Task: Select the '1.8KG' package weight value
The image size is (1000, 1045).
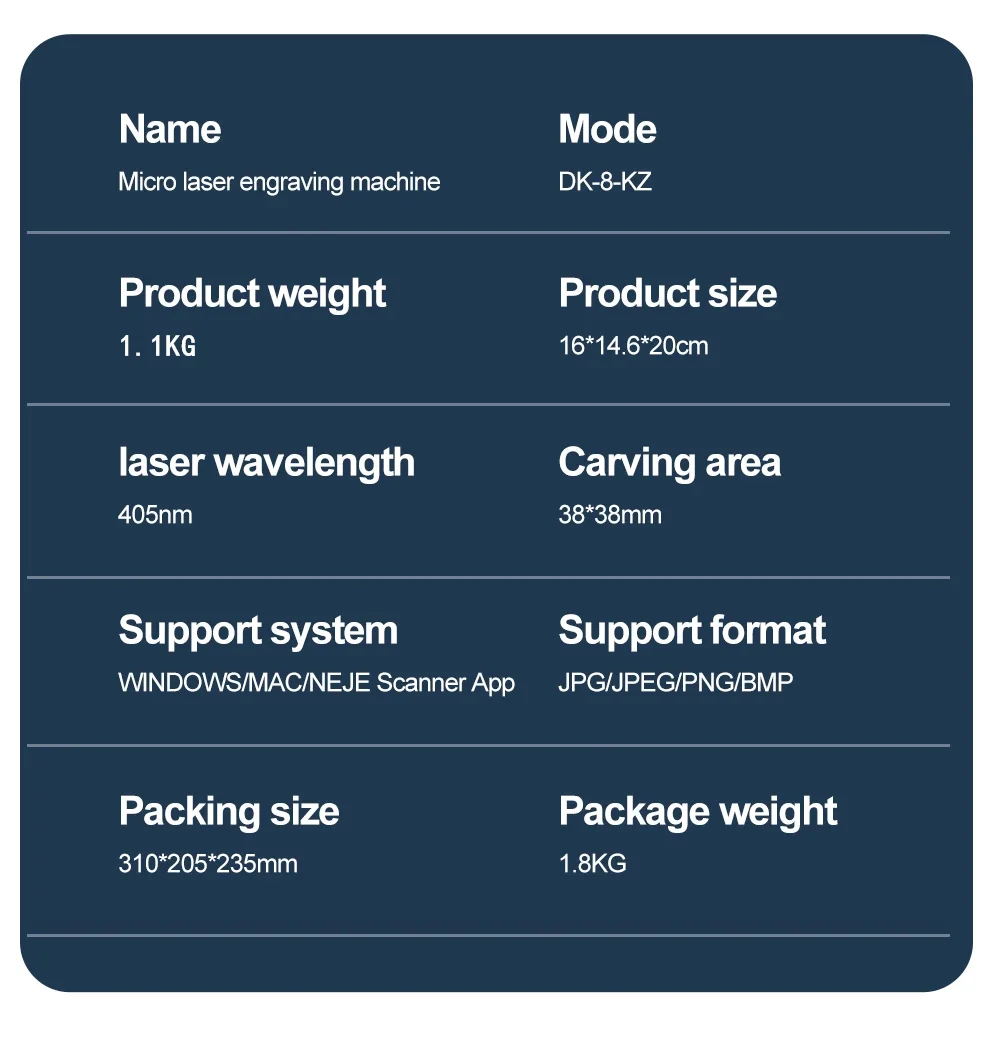Action: coord(593,864)
